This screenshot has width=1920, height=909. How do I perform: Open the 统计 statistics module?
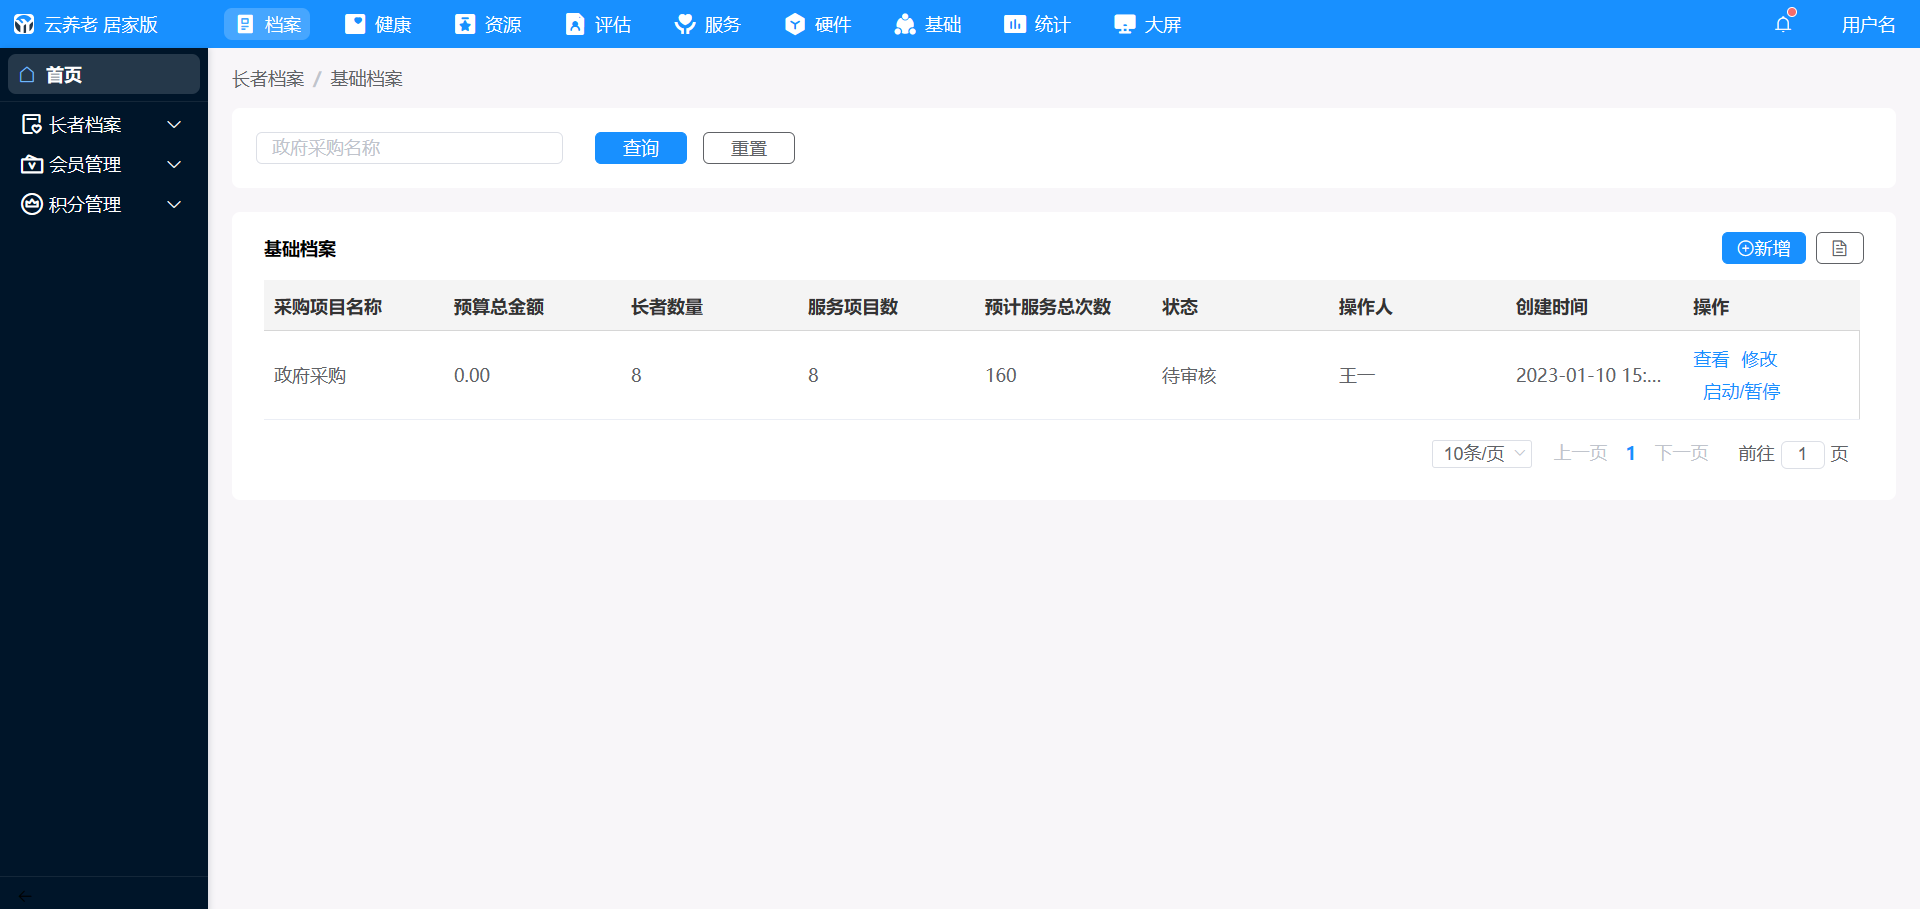tap(1038, 24)
